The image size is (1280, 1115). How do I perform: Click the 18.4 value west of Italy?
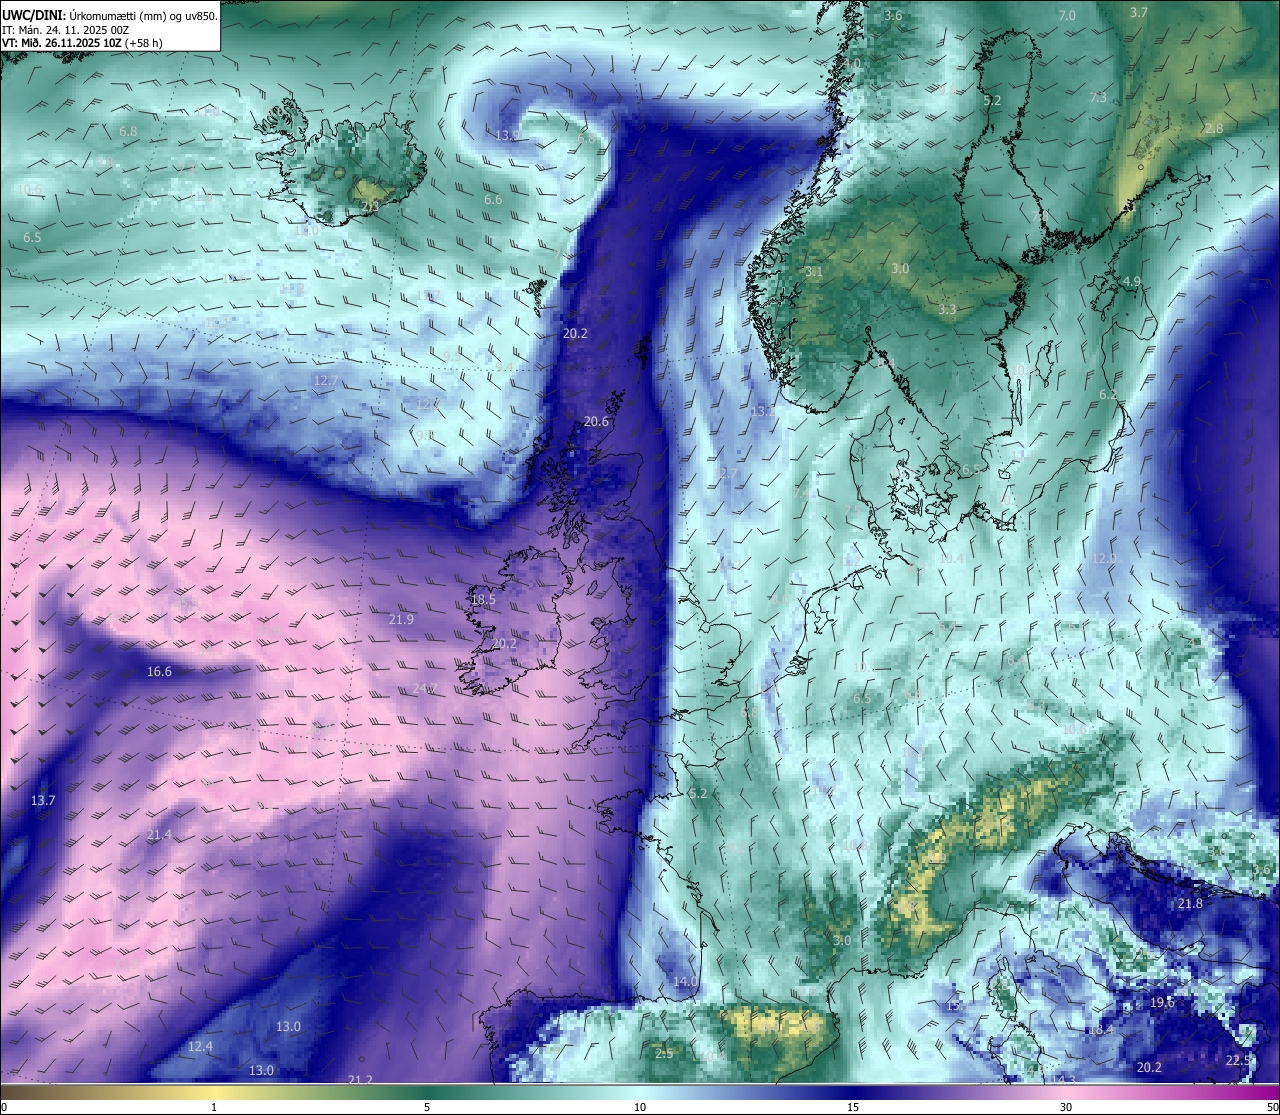1101,1030
